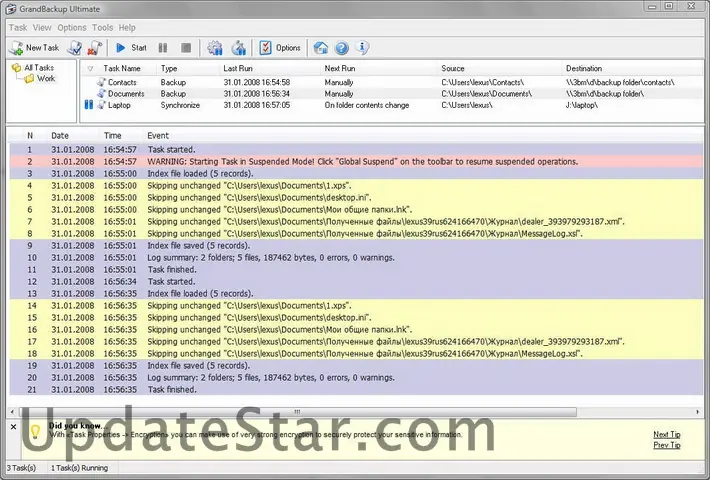Screen dimensions: 710x480
Task: Click '1 Task(s) Running' in status bar
Action: pos(79,468)
